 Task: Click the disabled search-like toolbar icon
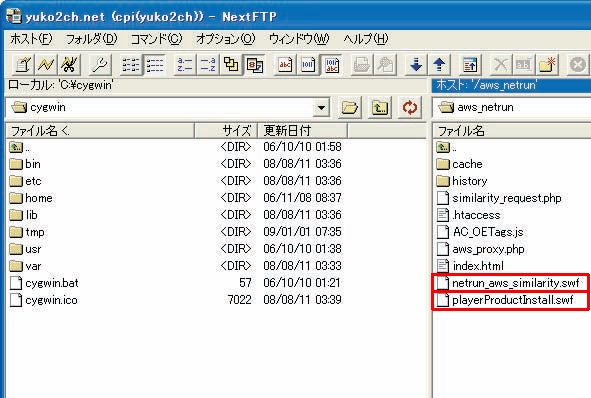click(385, 65)
